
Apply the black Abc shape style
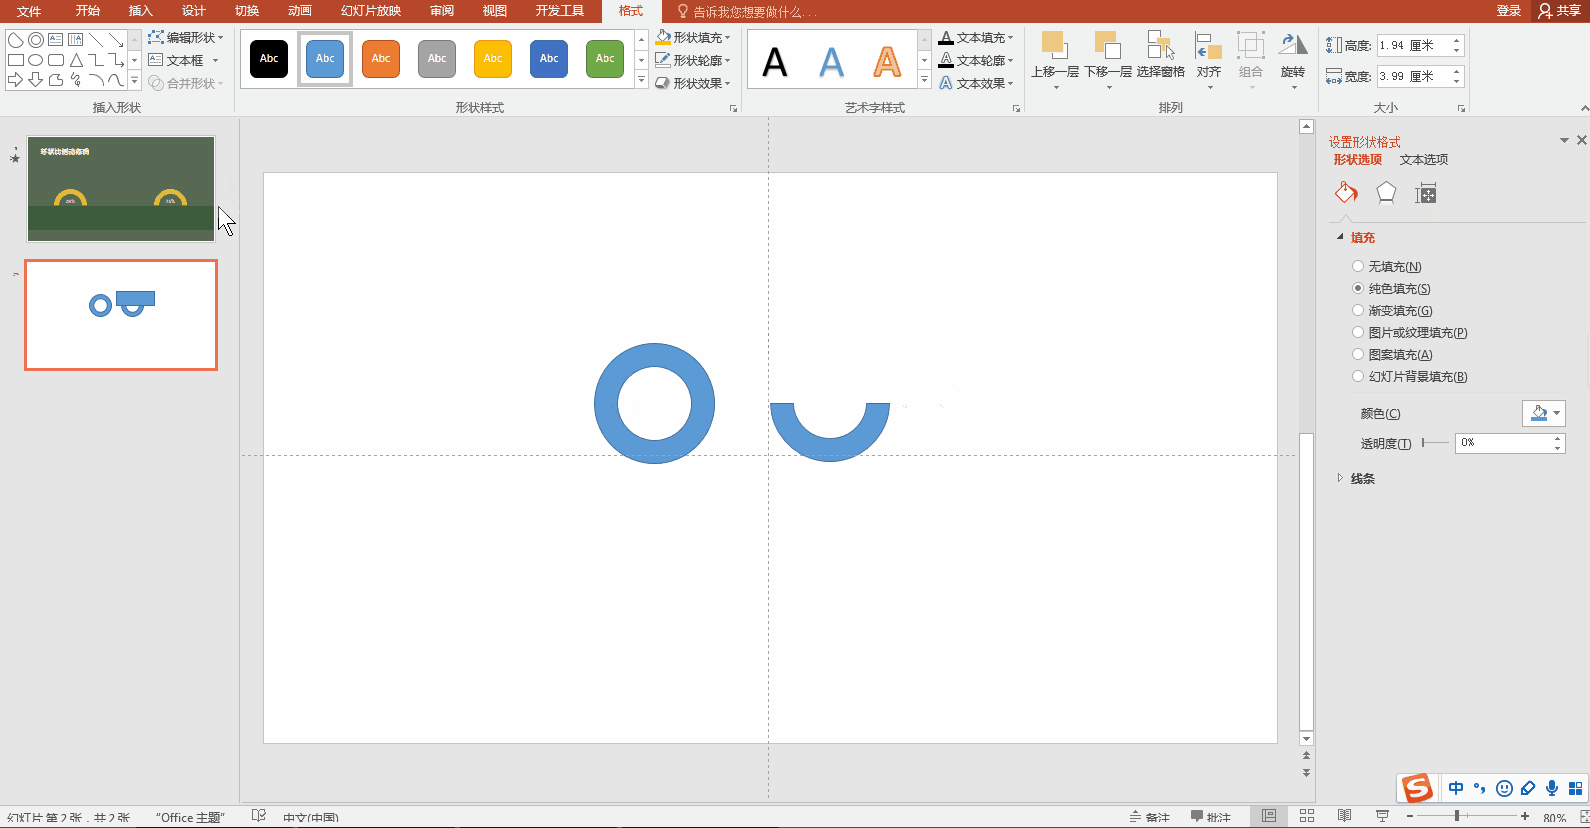click(269, 58)
